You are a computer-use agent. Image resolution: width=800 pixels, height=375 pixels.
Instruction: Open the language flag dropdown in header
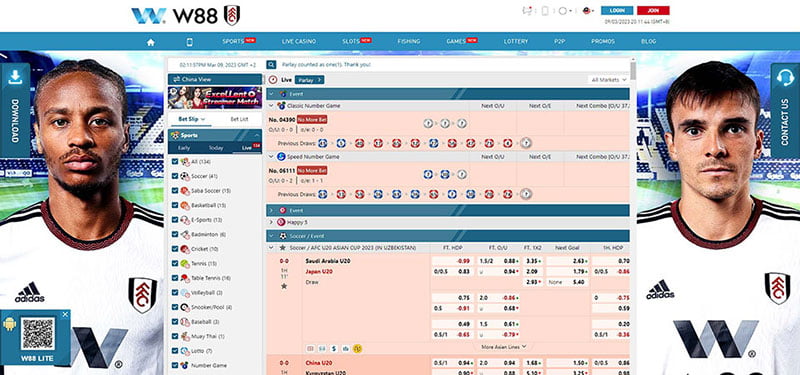pos(588,11)
